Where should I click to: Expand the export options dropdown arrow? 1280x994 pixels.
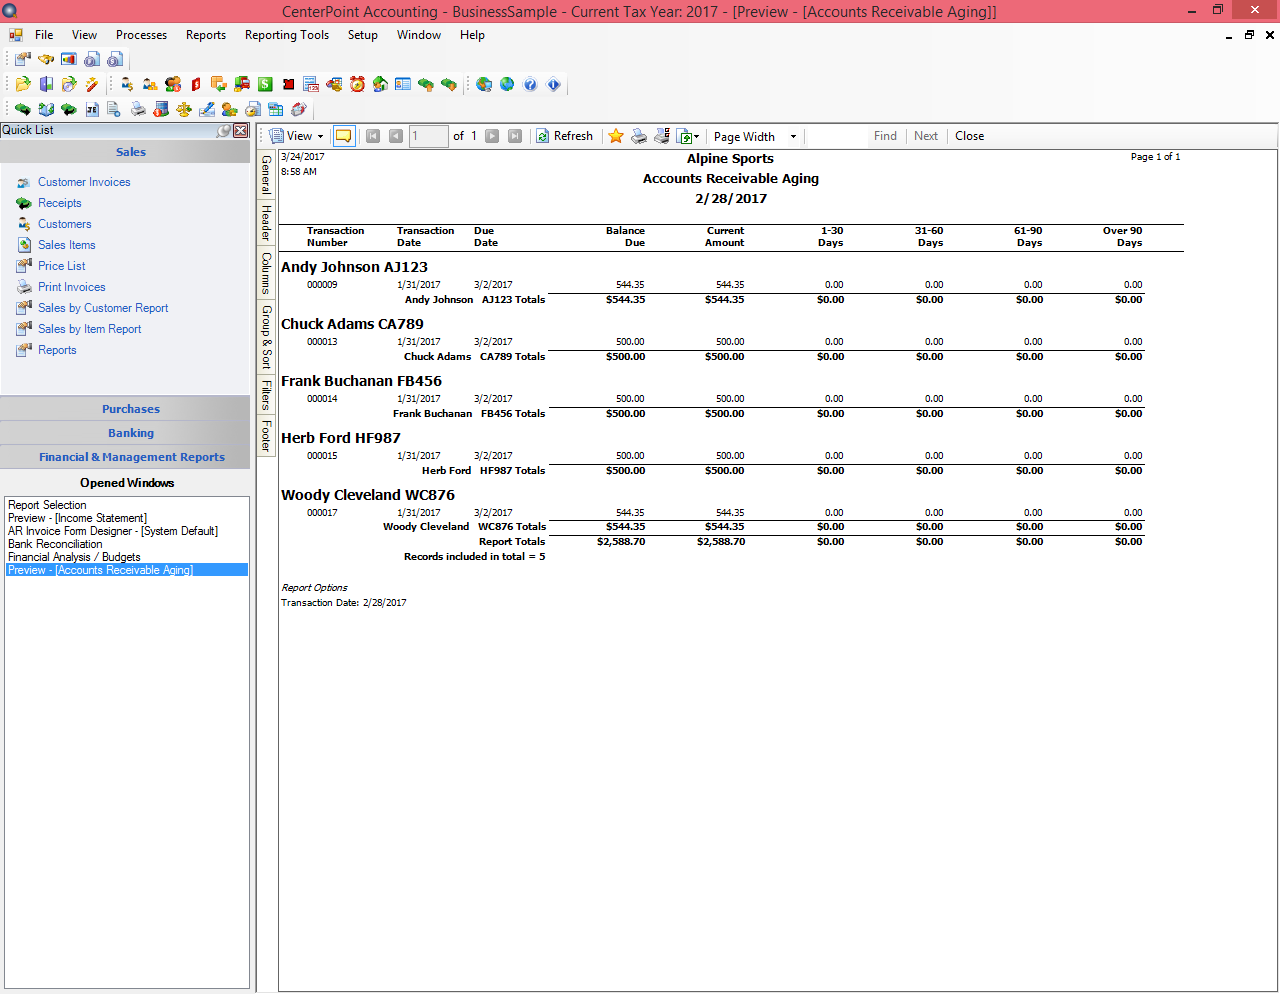pyautogui.click(x=697, y=136)
